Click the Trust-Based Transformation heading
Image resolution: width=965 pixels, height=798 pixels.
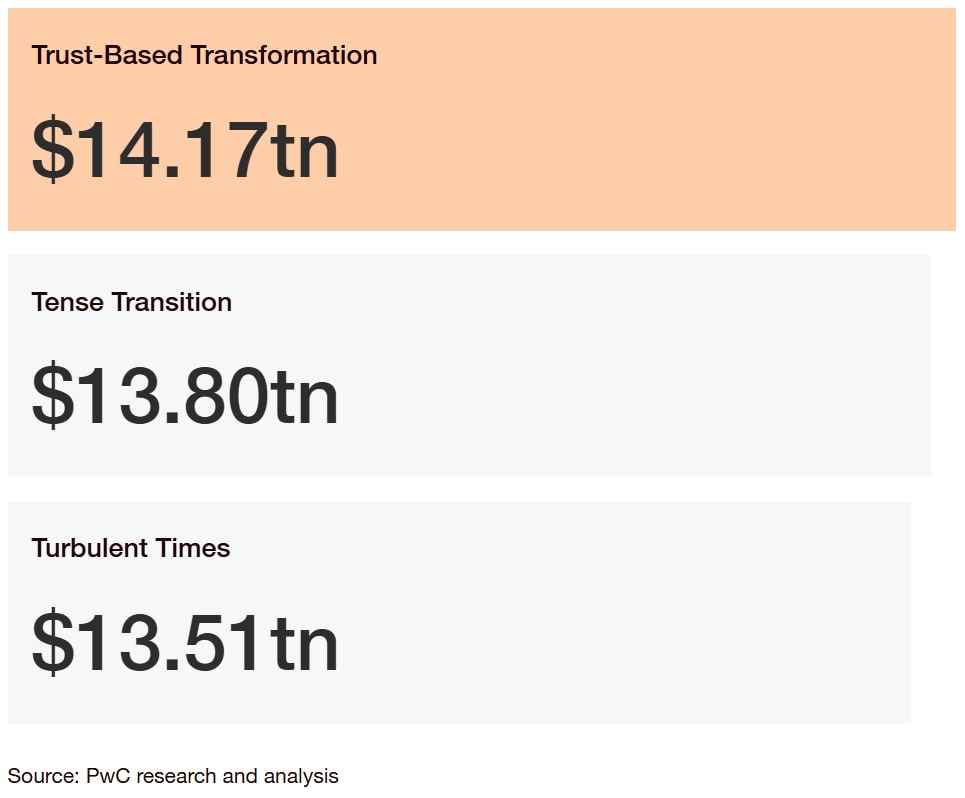[204, 55]
